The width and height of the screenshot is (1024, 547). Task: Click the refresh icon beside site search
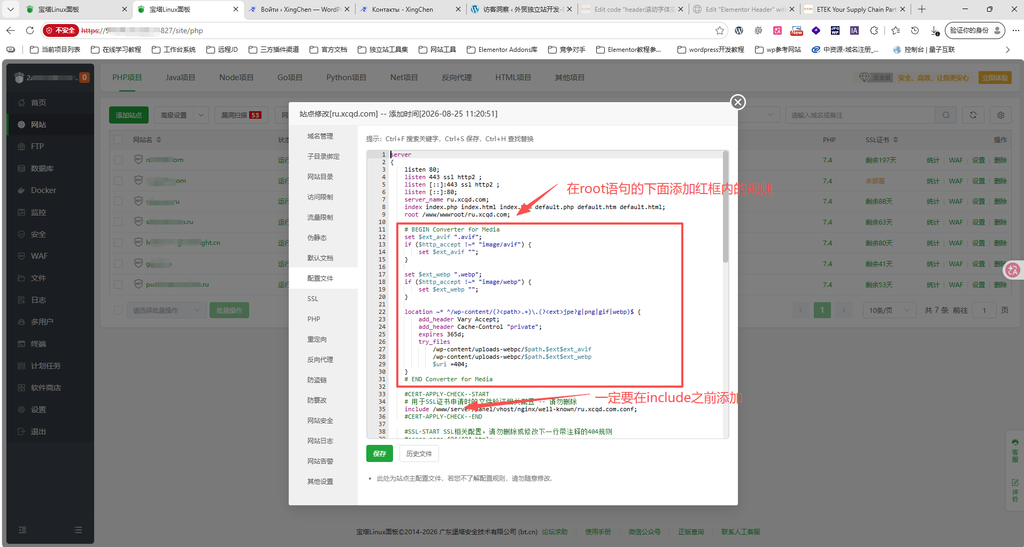973,115
